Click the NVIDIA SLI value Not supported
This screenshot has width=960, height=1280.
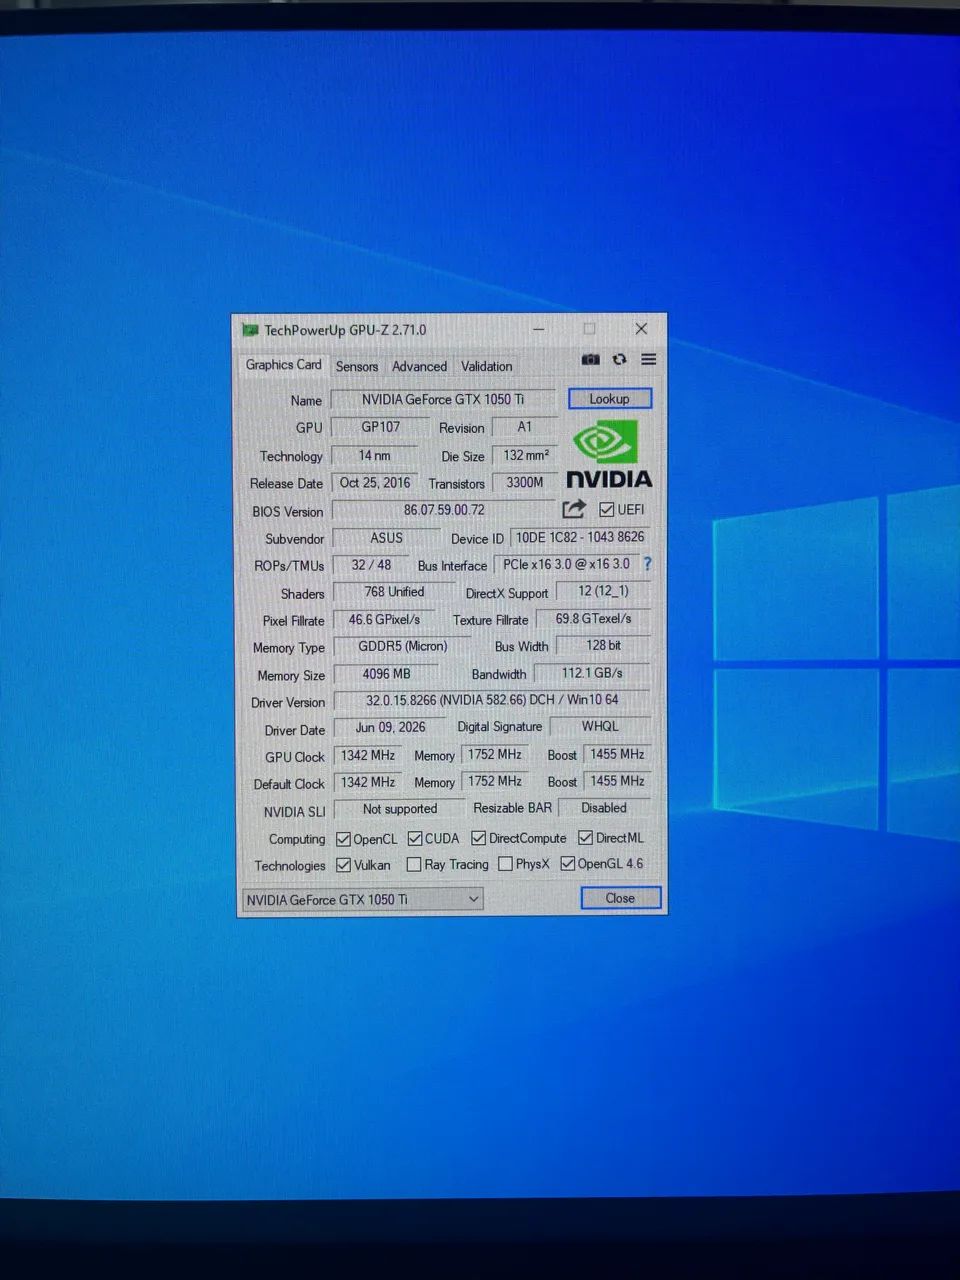click(400, 809)
